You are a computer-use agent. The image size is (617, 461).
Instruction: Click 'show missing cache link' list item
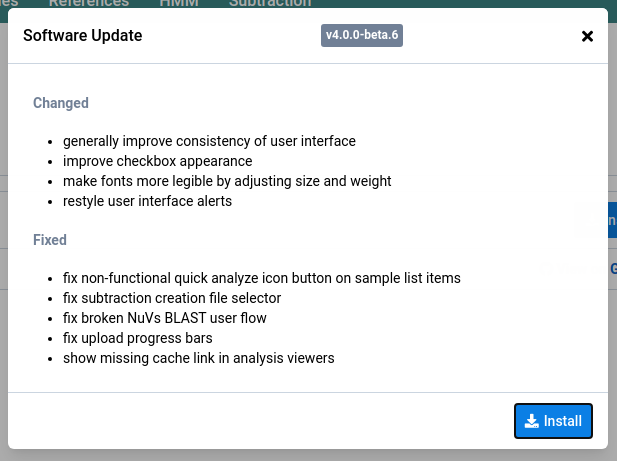coord(198,358)
